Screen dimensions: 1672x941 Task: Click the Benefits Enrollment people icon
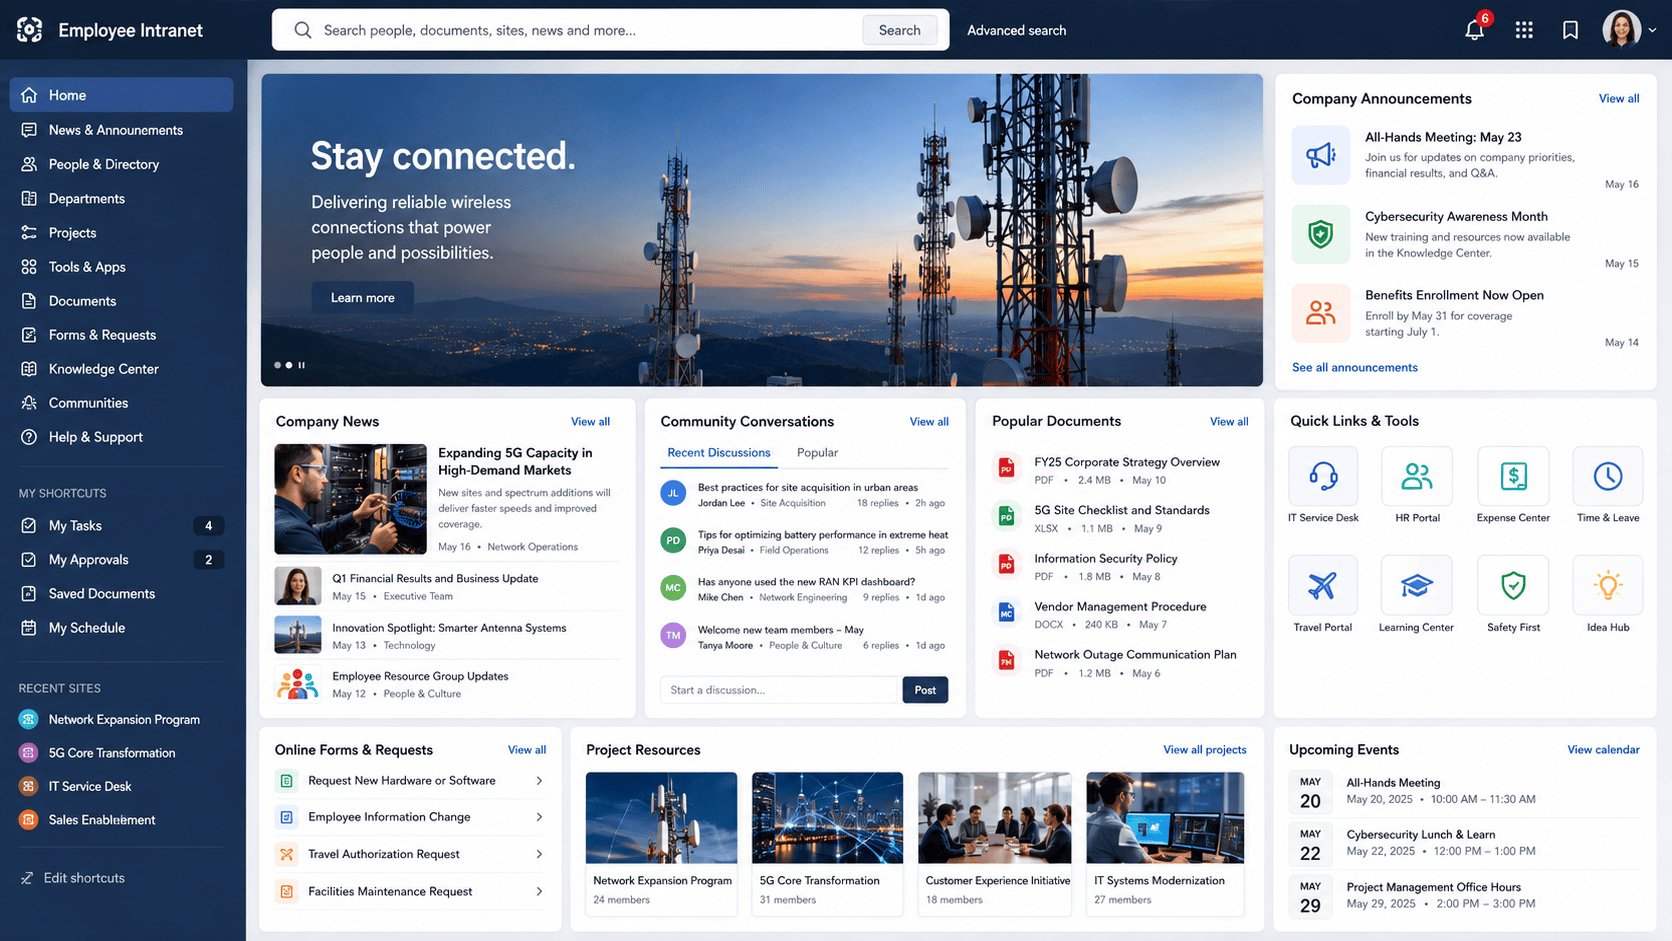[x=1320, y=313]
